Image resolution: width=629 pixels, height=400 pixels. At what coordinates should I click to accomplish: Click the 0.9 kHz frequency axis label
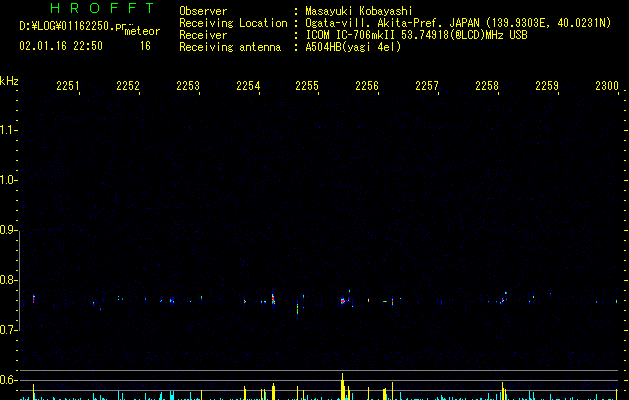(x=8, y=230)
